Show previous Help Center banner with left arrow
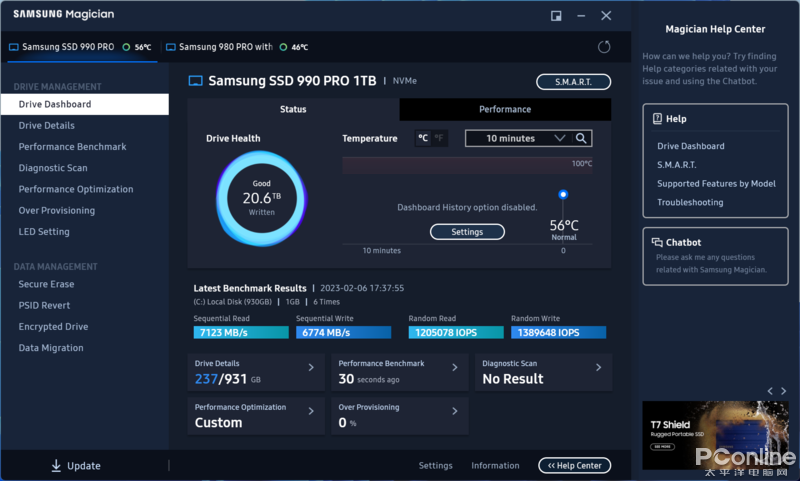 [770, 391]
